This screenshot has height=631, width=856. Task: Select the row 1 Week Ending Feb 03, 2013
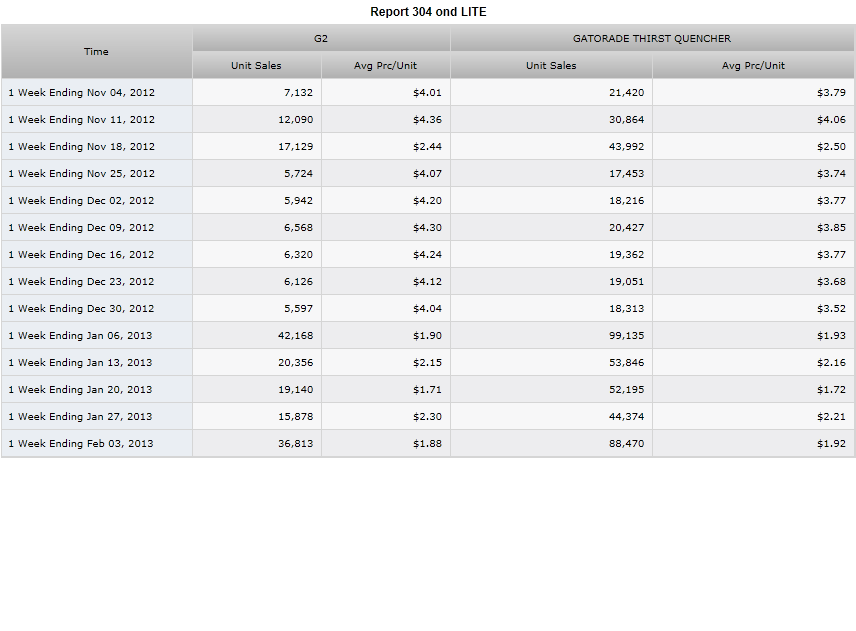428,443
